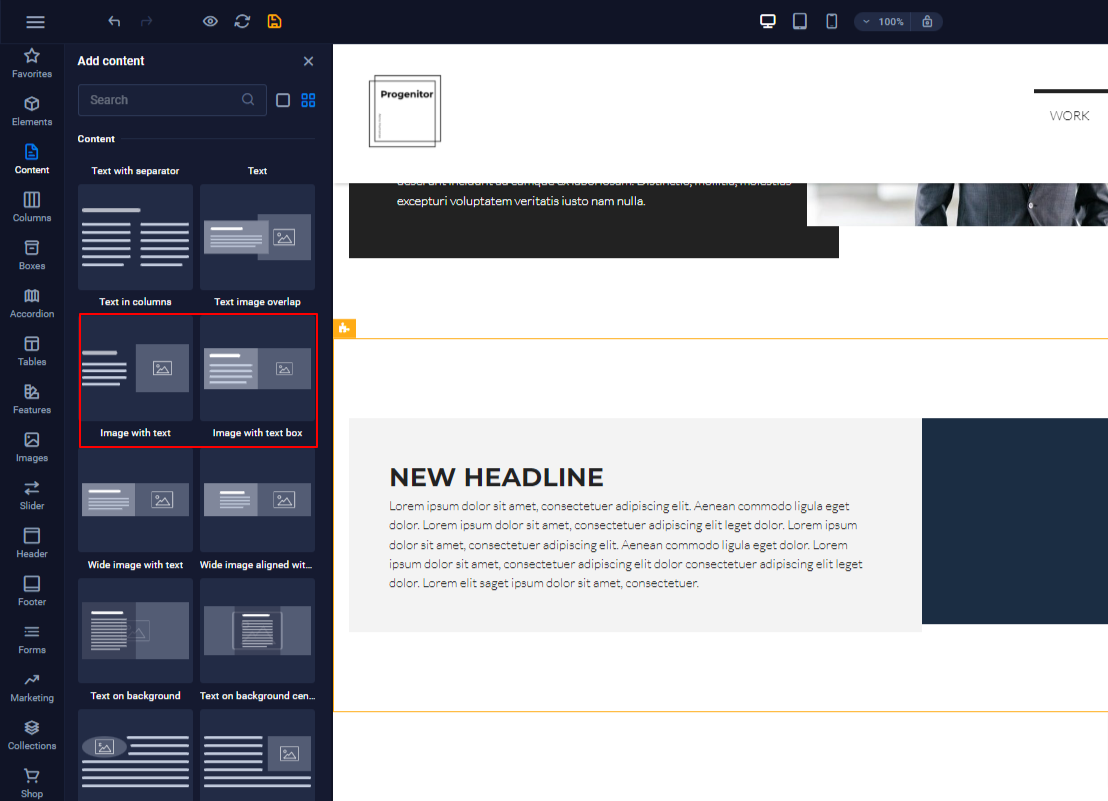Select the thumbnail with text lines beside a small image
Screen dimensions: 1108x801
coord(257,755)
